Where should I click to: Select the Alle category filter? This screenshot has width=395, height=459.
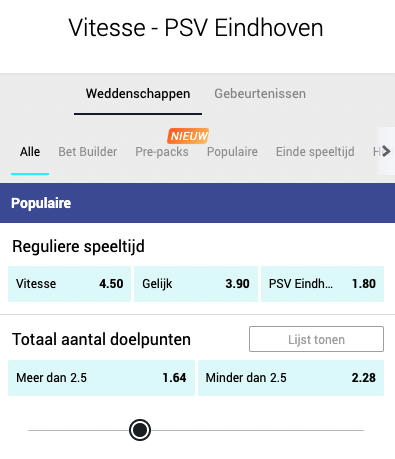30,152
